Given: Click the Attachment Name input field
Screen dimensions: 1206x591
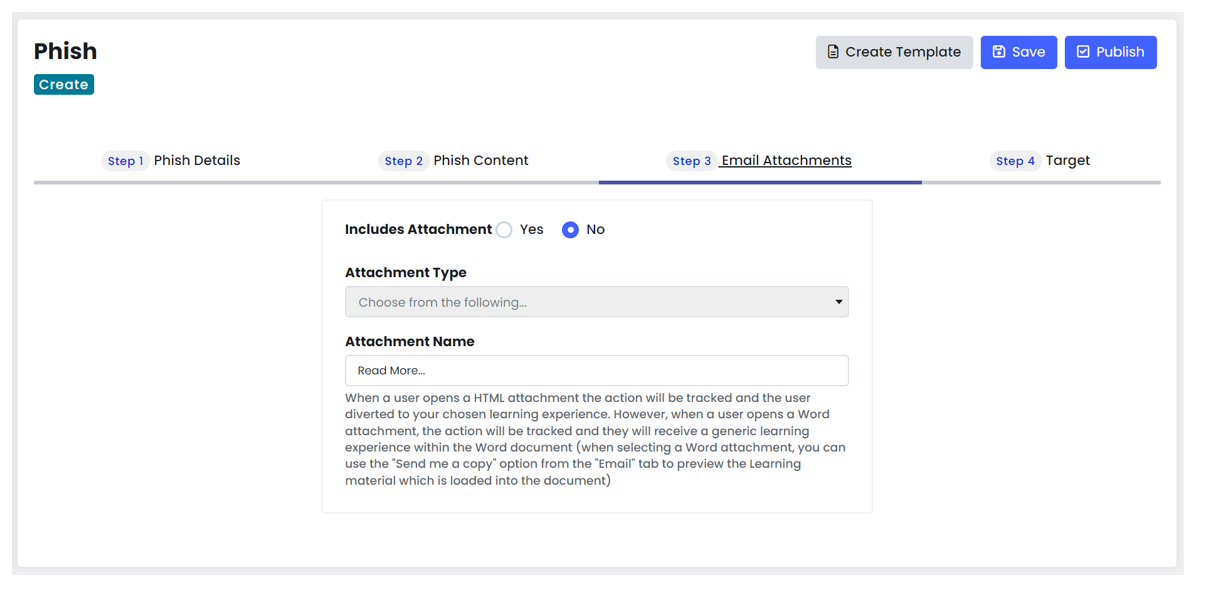Looking at the screenshot, I should point(597,371).
